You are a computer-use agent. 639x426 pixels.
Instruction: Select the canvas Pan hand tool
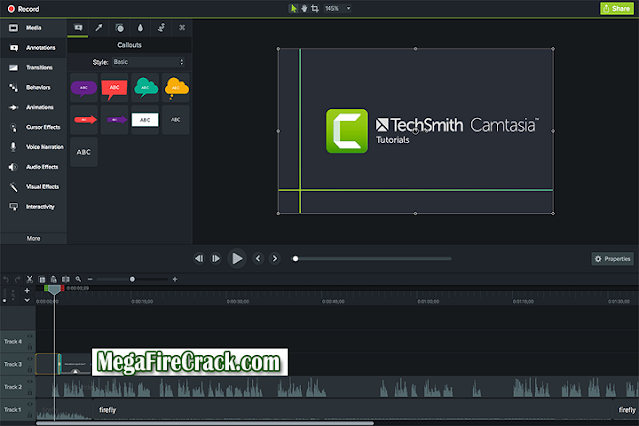304,8
